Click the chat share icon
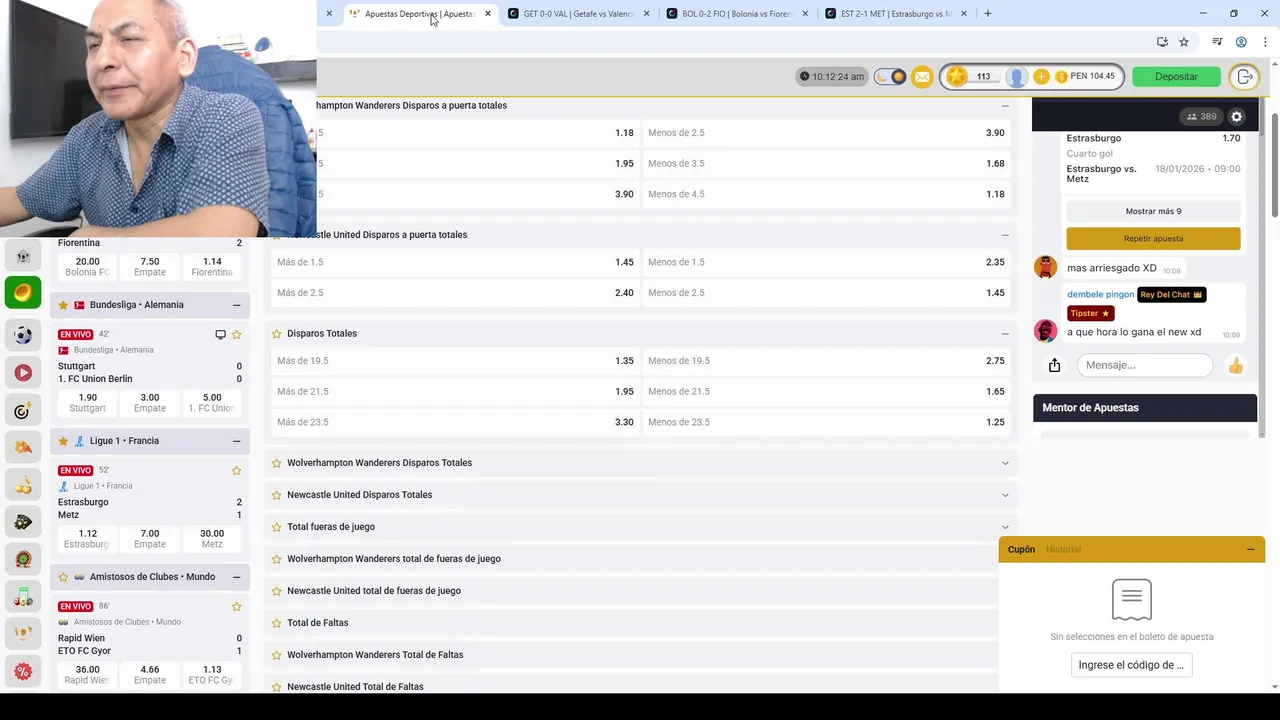Image resolution: width=1280 pixels, height=720 pixels. click(1054, 365)
